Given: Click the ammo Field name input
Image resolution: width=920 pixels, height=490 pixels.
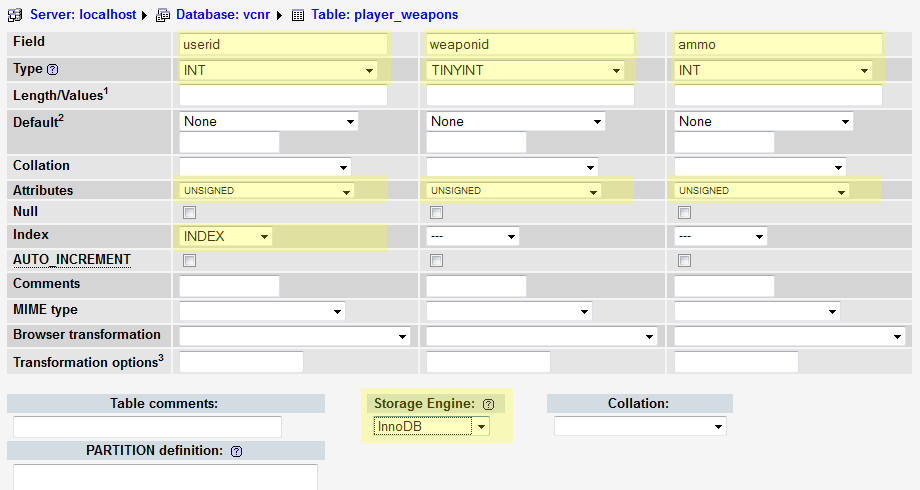Looking at the screenshot, I should point(779,45).
